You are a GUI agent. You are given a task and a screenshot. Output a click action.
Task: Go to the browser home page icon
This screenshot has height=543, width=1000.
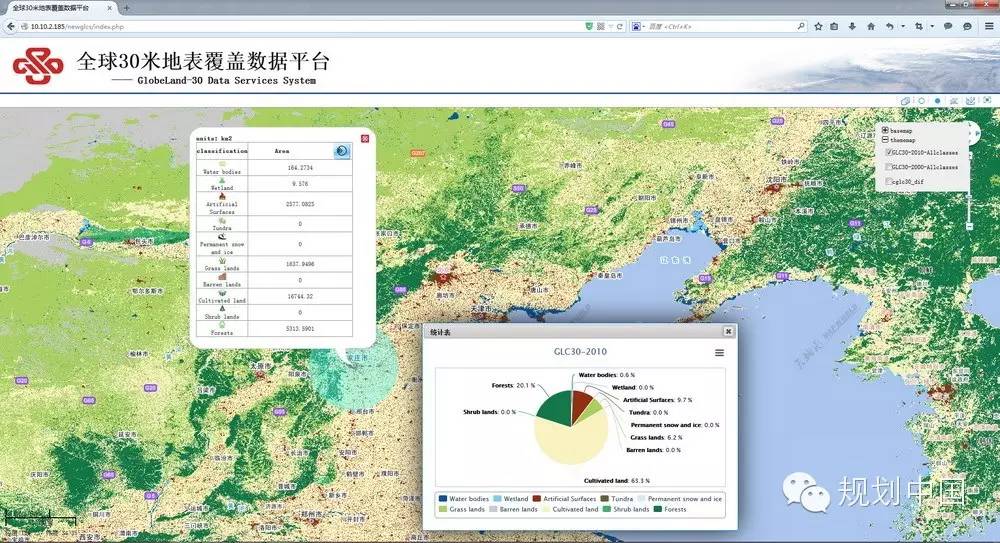(x=871, y=26)
